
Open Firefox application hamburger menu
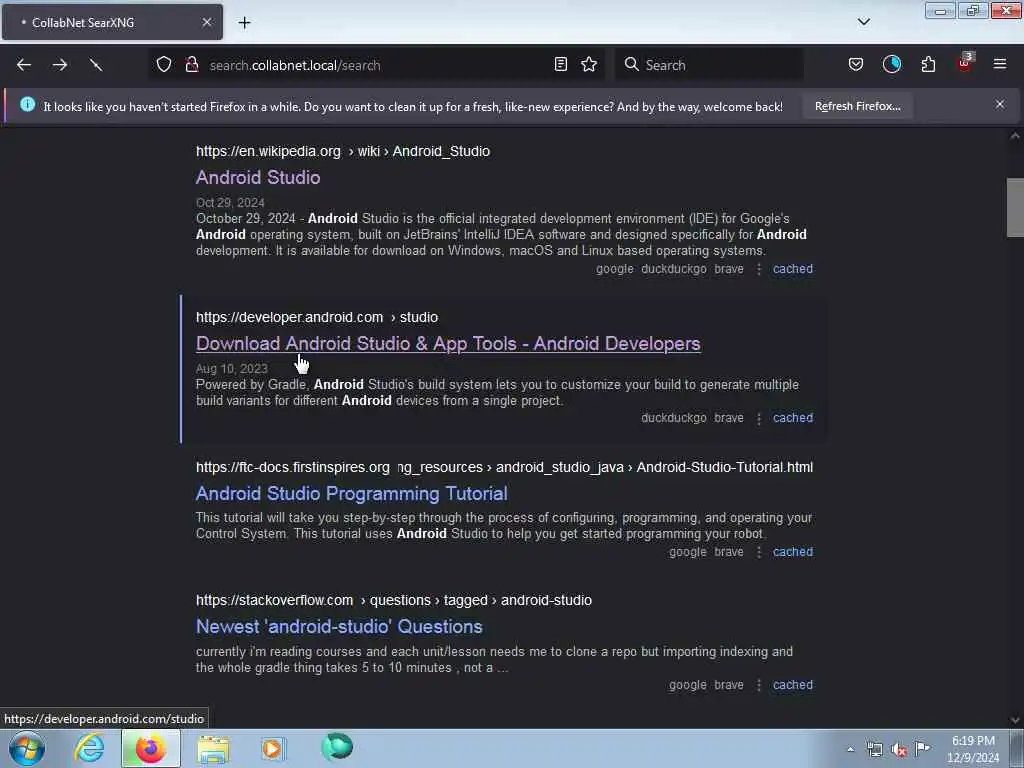[x=1000, y=64]
